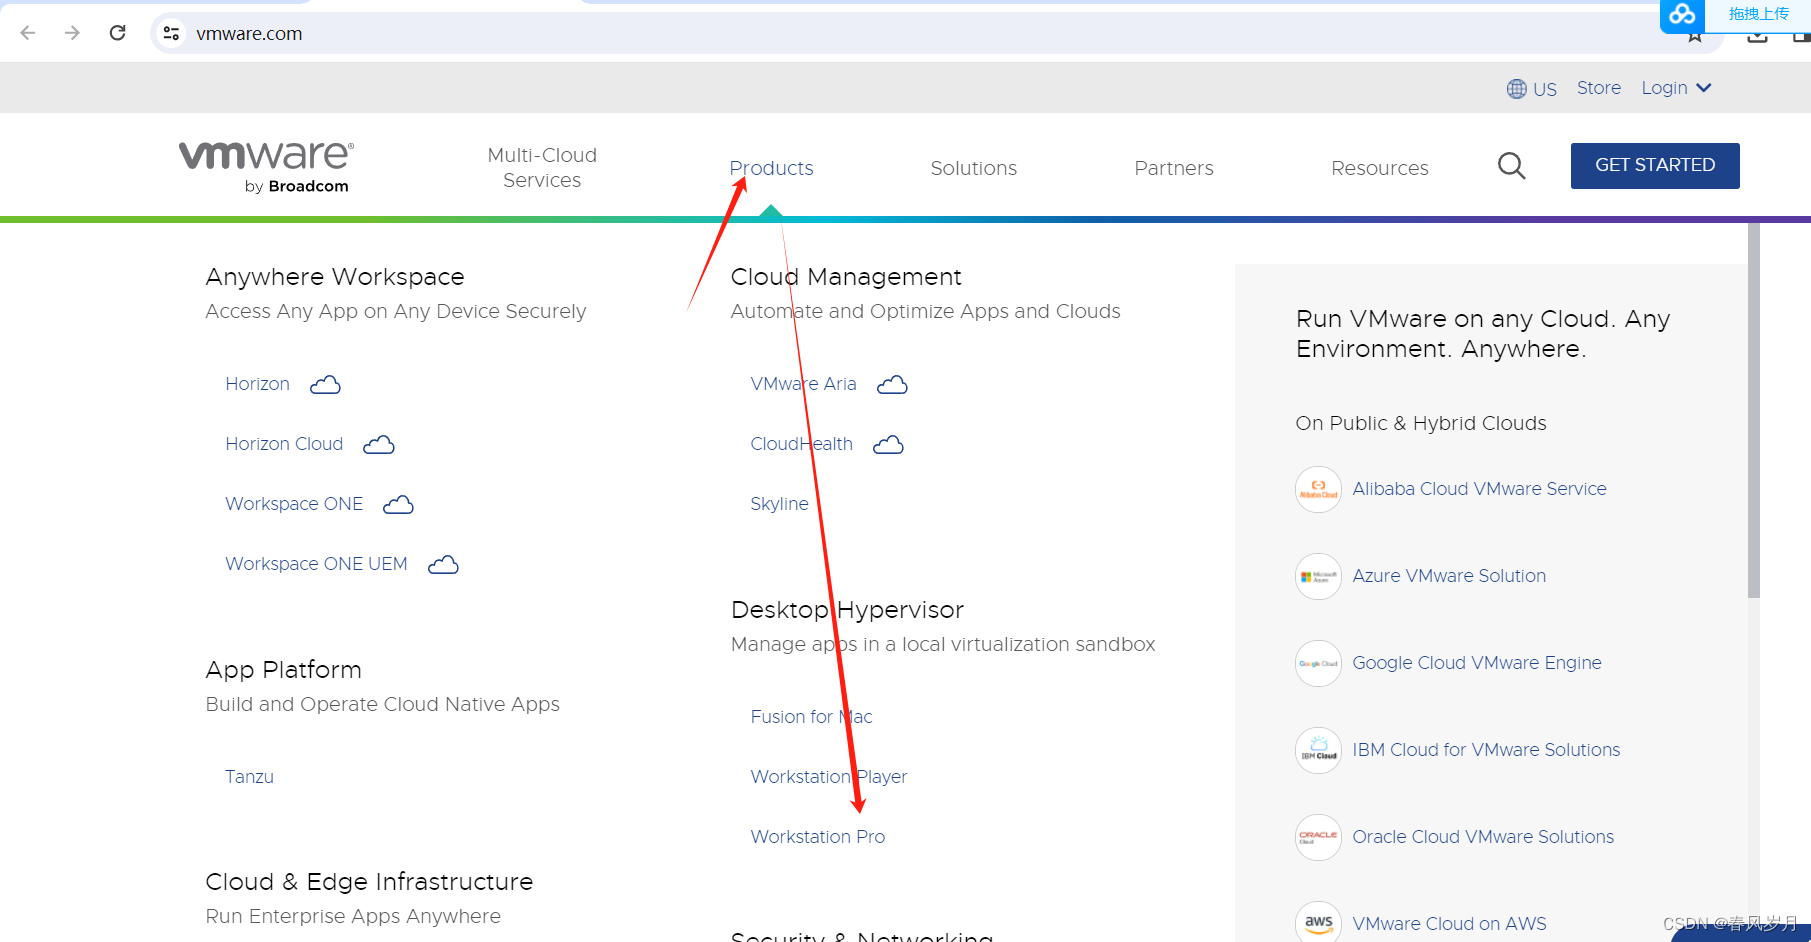
Task: Click the Alibaba Cloud logo icon
Action: 1318,490
